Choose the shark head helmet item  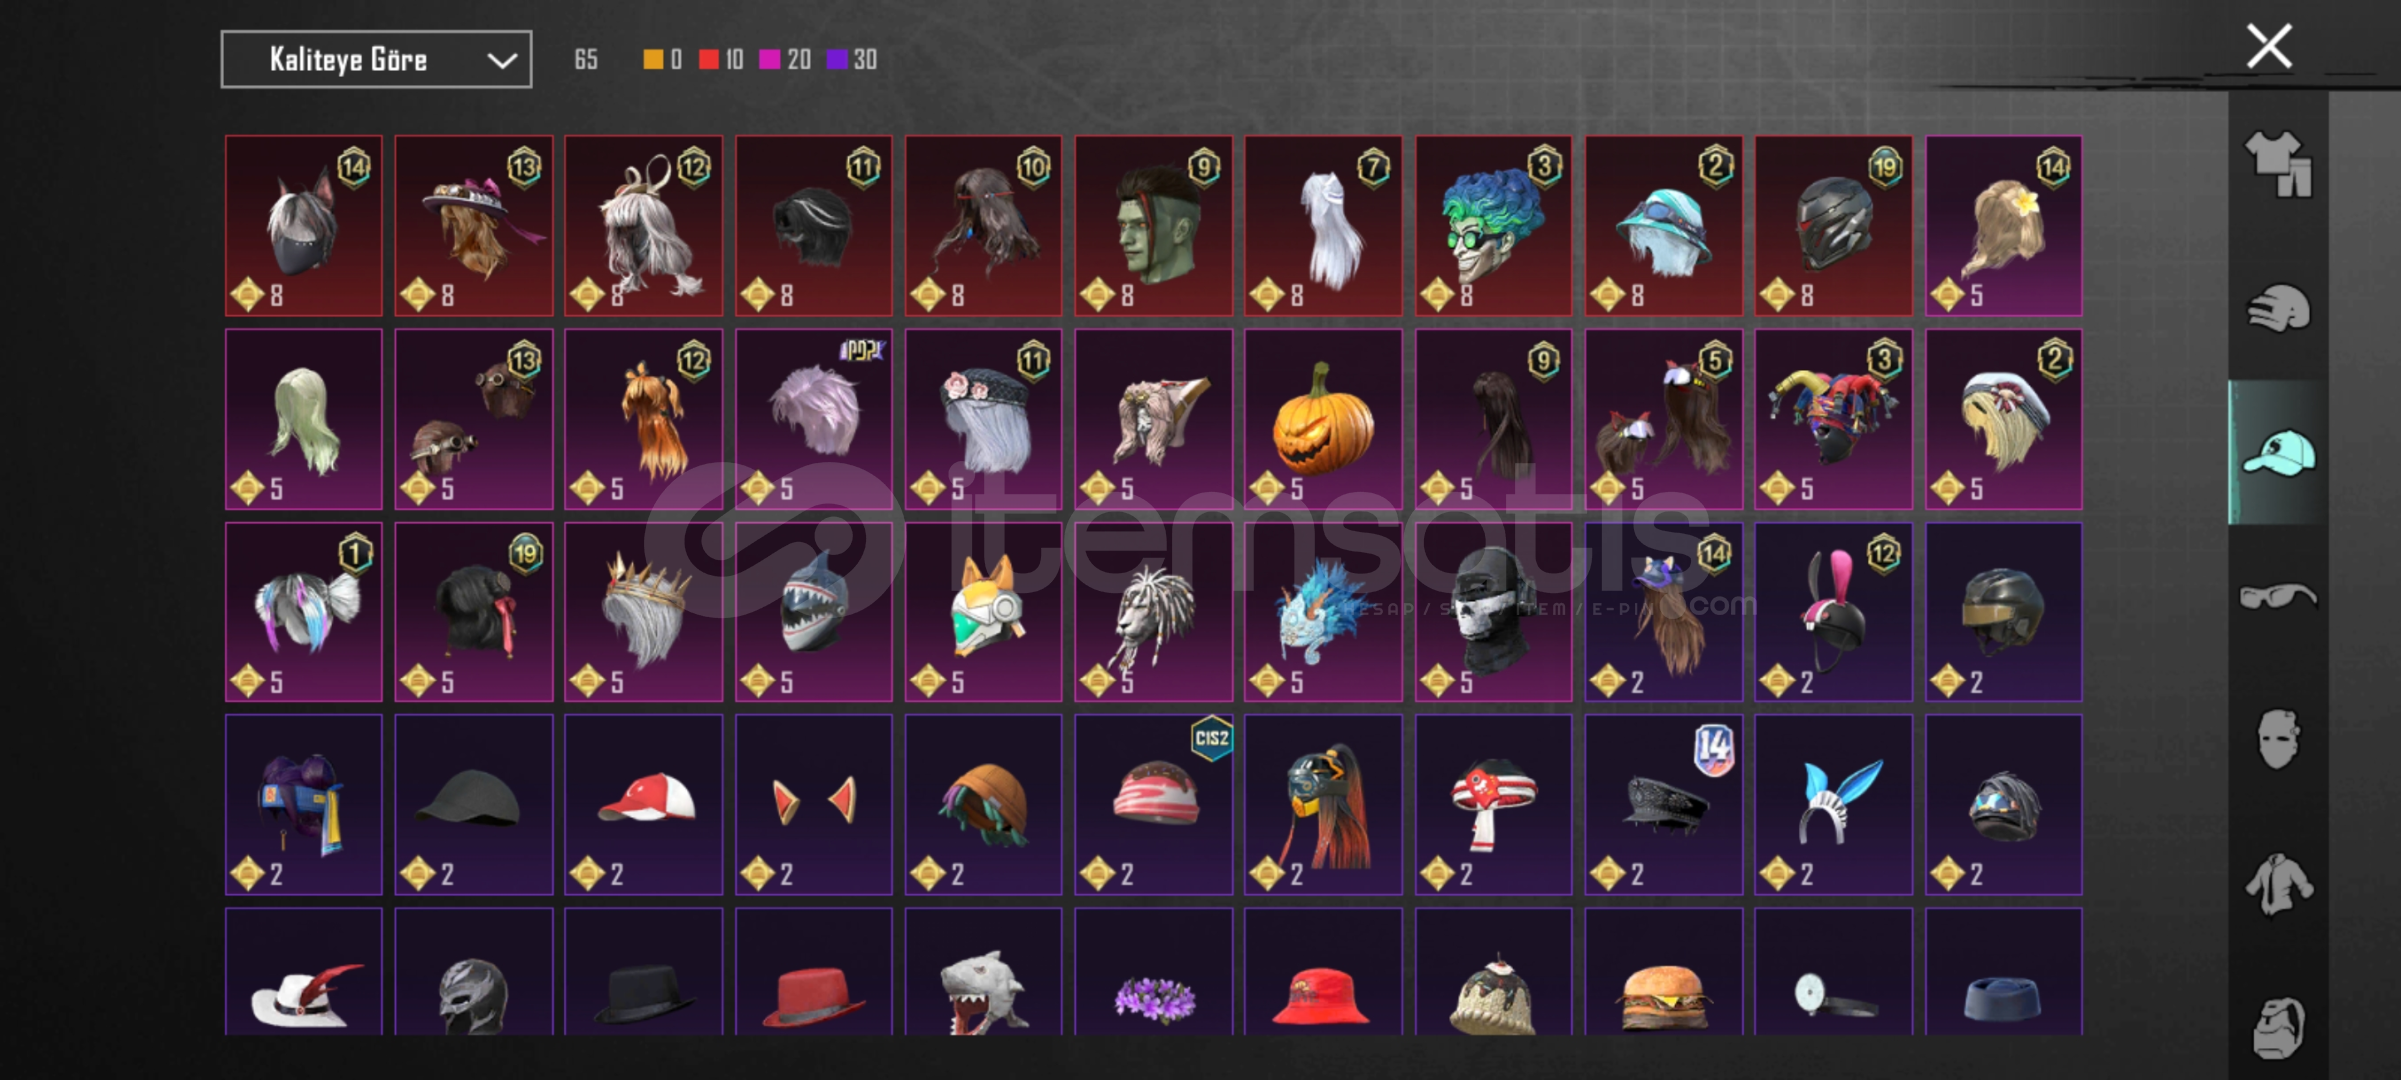(813, 612)
